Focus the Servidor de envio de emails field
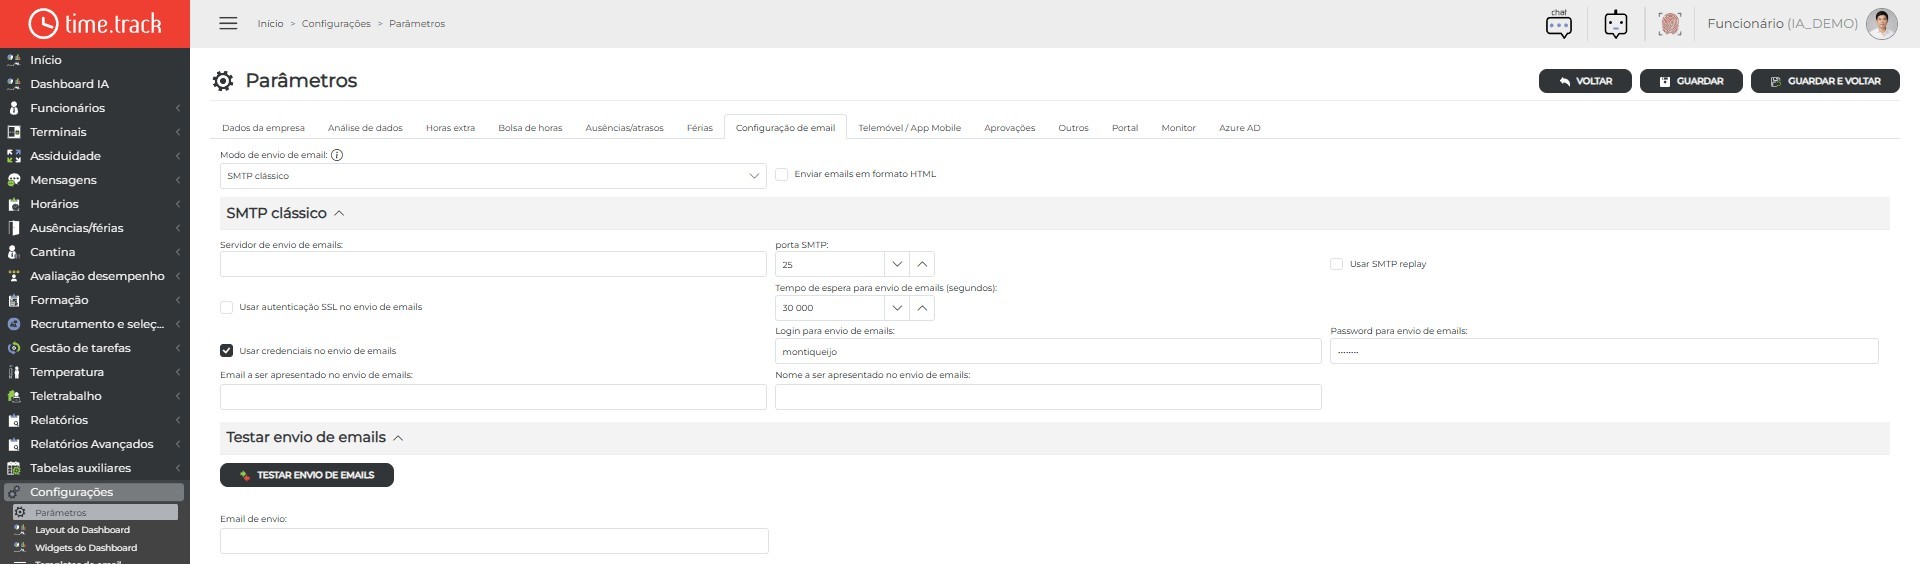Image resolution: width=1920 pixels, height=564 pixels. click(x=493, y=264)
